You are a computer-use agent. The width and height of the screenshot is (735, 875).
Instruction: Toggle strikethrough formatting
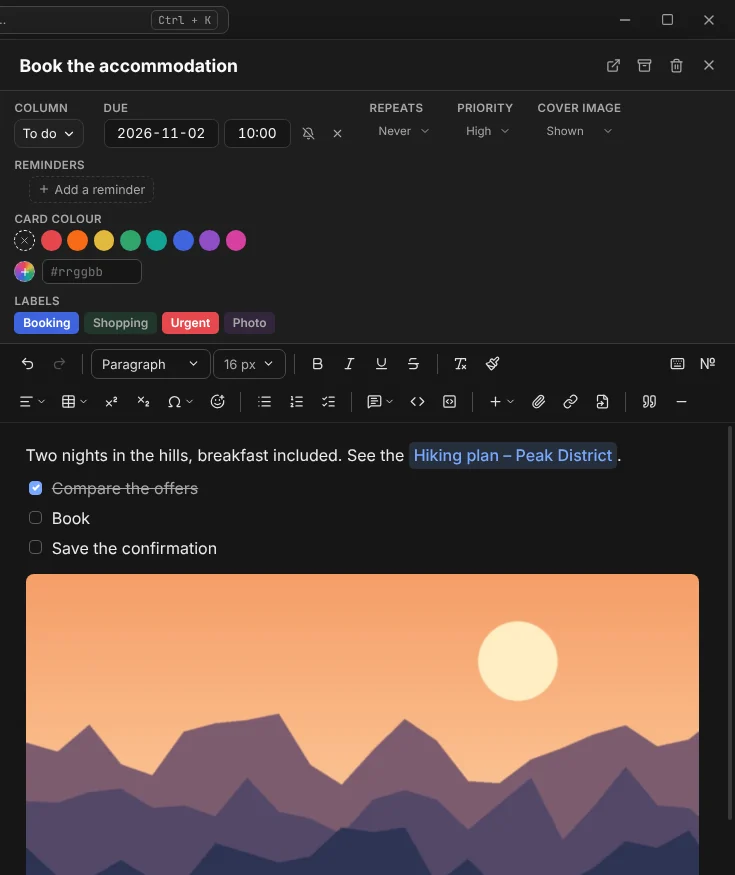tap(413, 364)
